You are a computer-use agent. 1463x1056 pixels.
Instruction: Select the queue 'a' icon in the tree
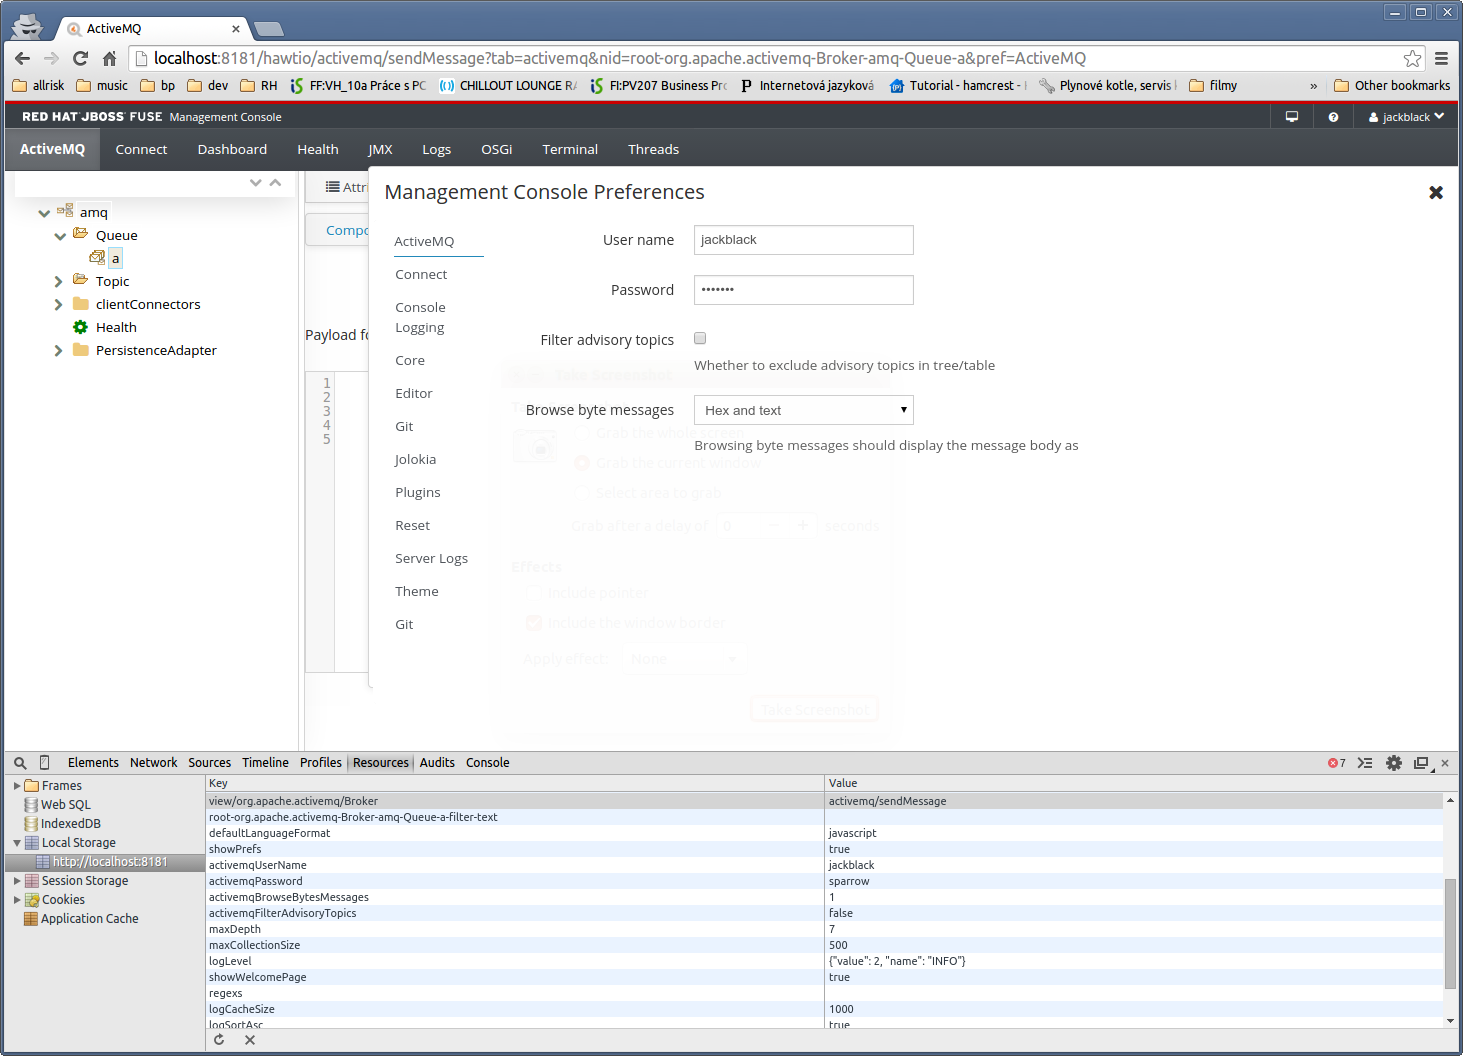[97, 258]
